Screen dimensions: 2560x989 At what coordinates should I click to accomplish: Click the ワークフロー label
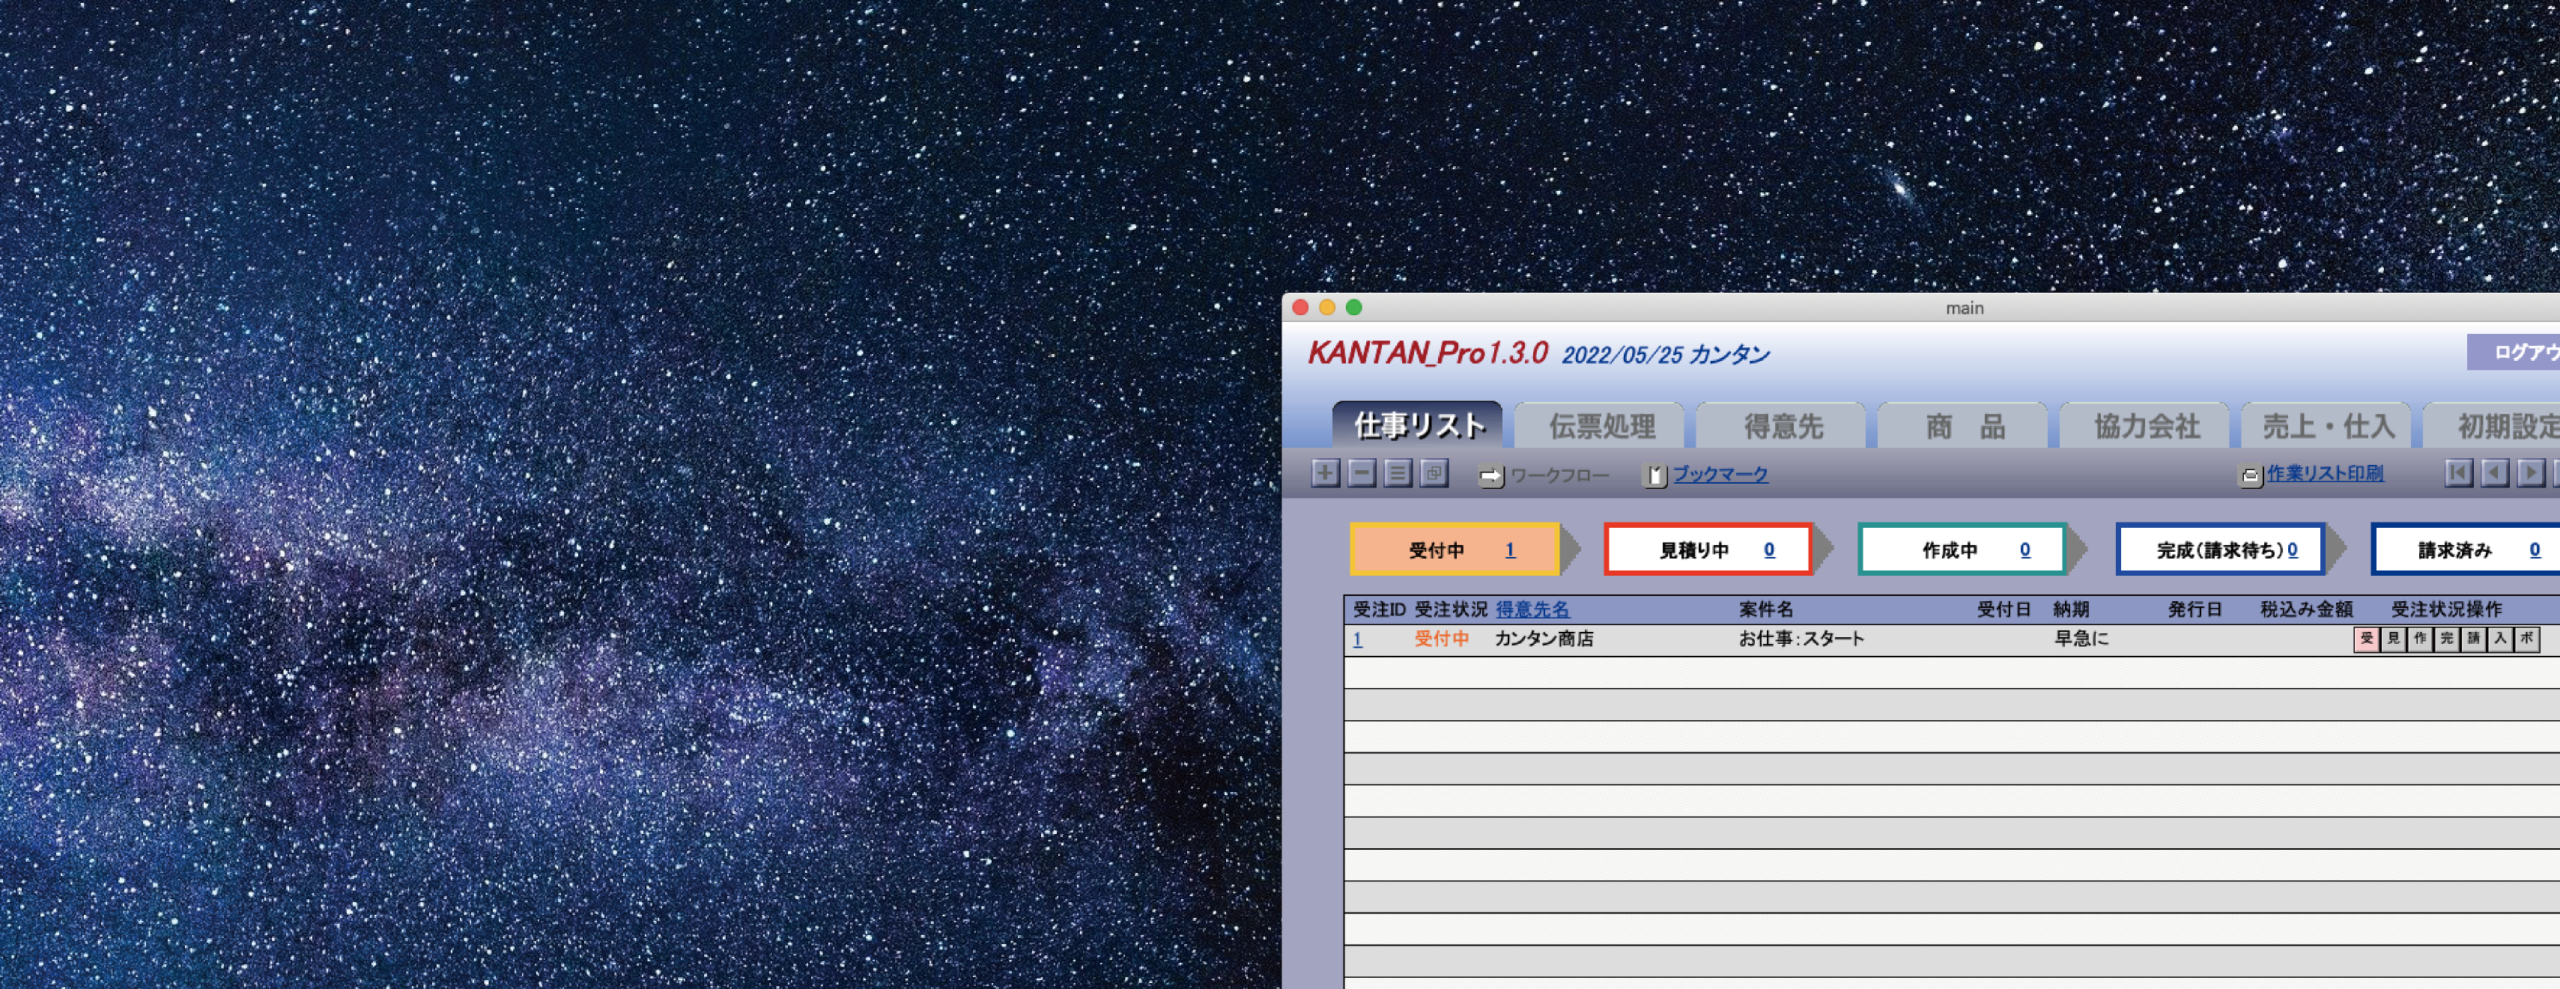[x=1560, y=476]
